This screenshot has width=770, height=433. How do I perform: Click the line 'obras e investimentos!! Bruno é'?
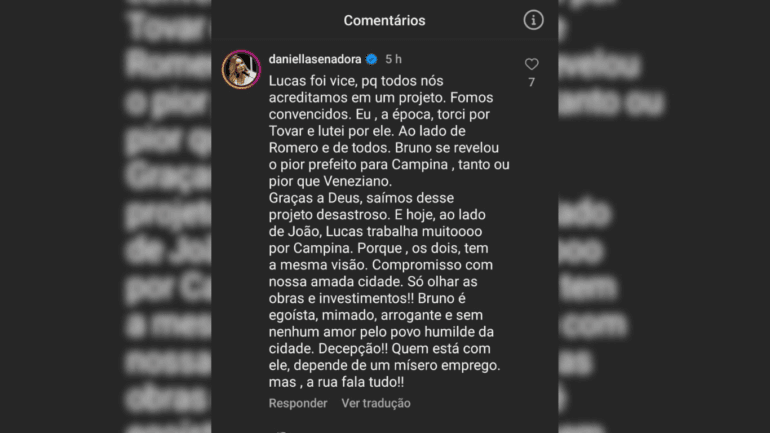(367, 298)
